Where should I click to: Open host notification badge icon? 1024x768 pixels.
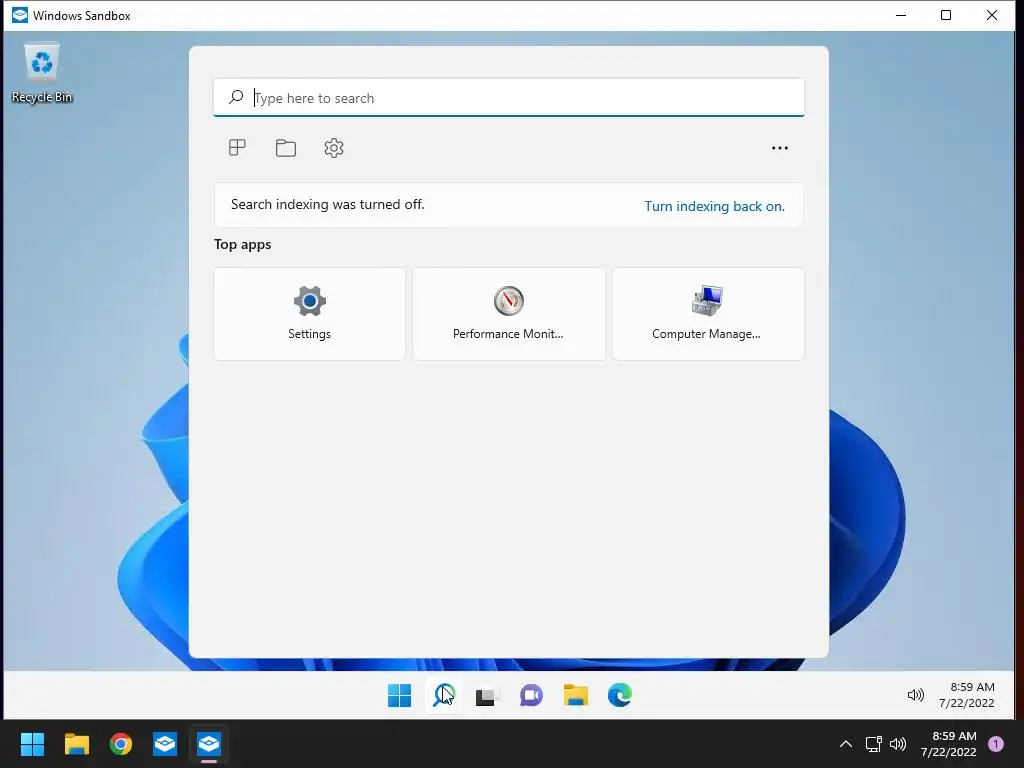click(x=996, y=744)
